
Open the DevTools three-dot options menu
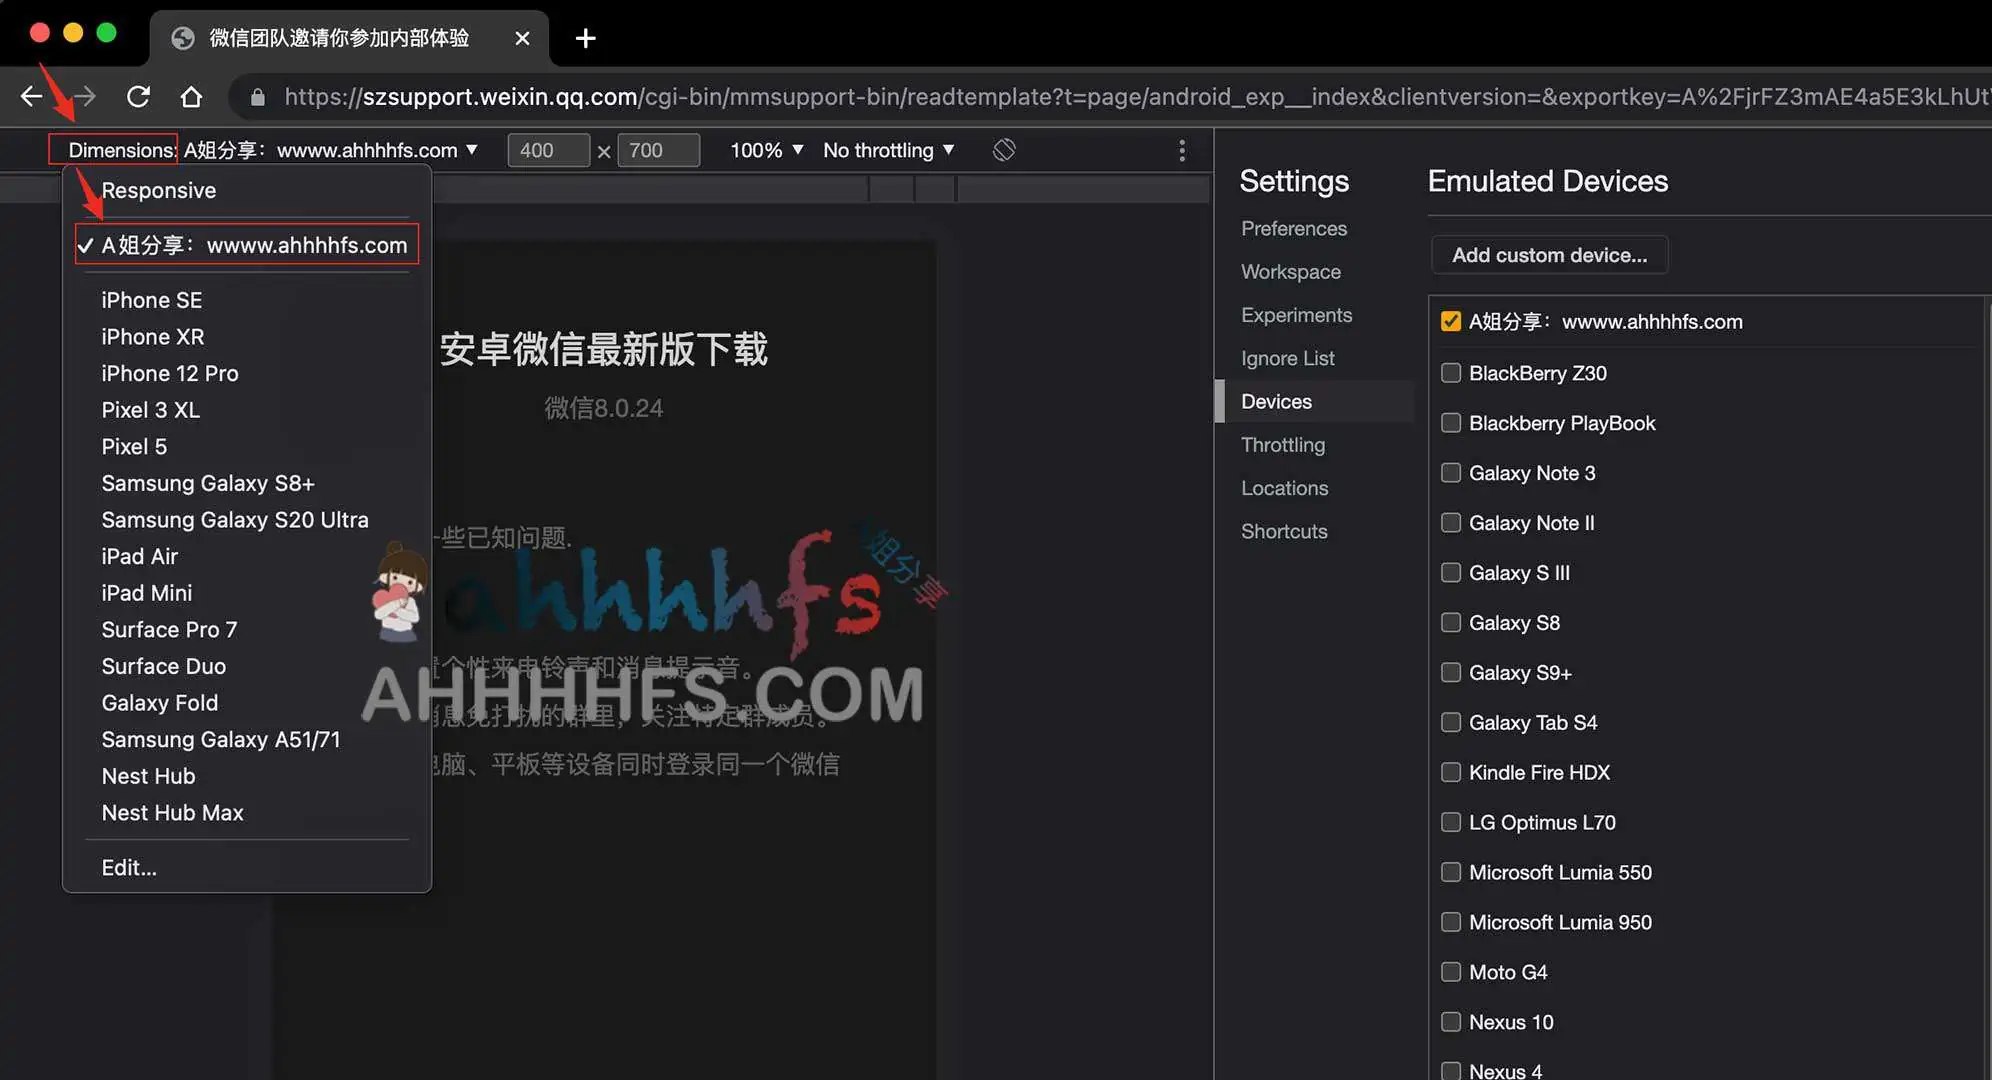coord(1181,149)
